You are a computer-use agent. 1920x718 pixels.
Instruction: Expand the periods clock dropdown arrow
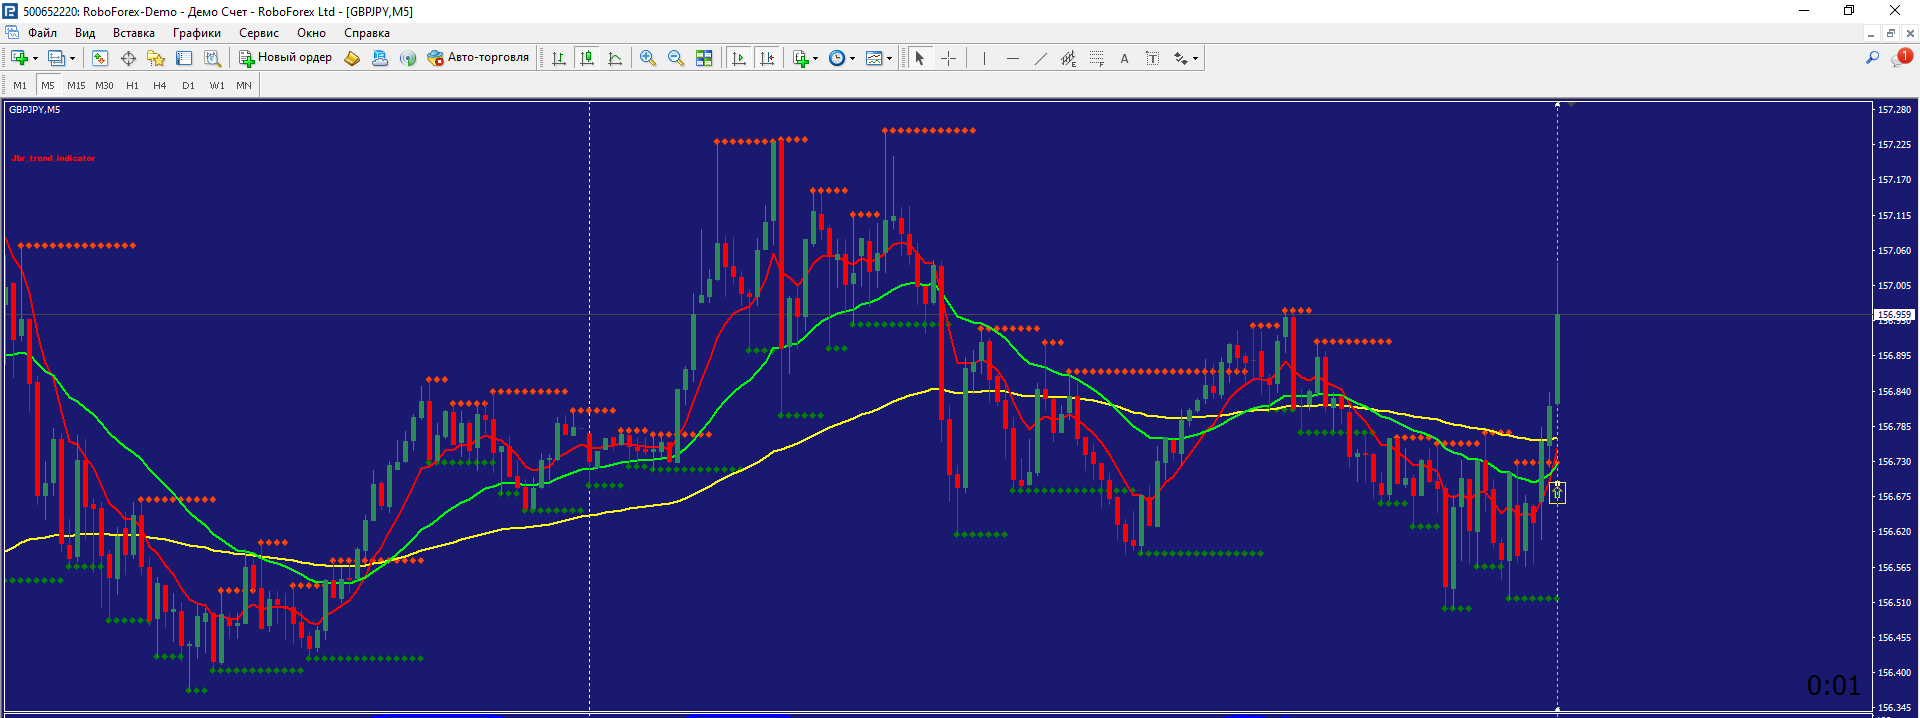pos(852,58)
